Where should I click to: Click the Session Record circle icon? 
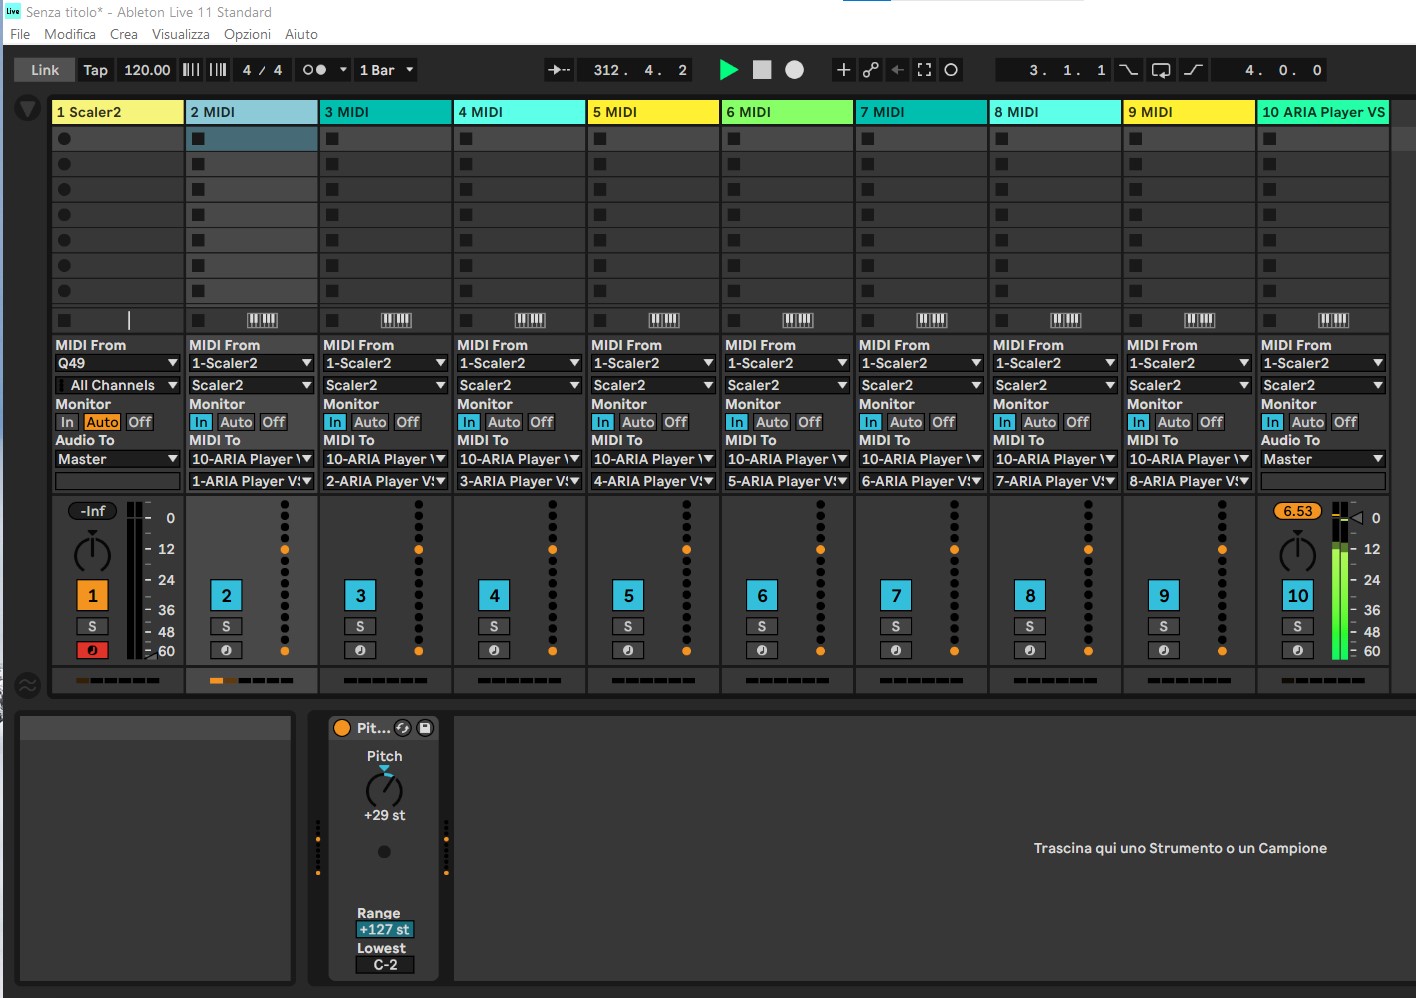coord(951,70)
